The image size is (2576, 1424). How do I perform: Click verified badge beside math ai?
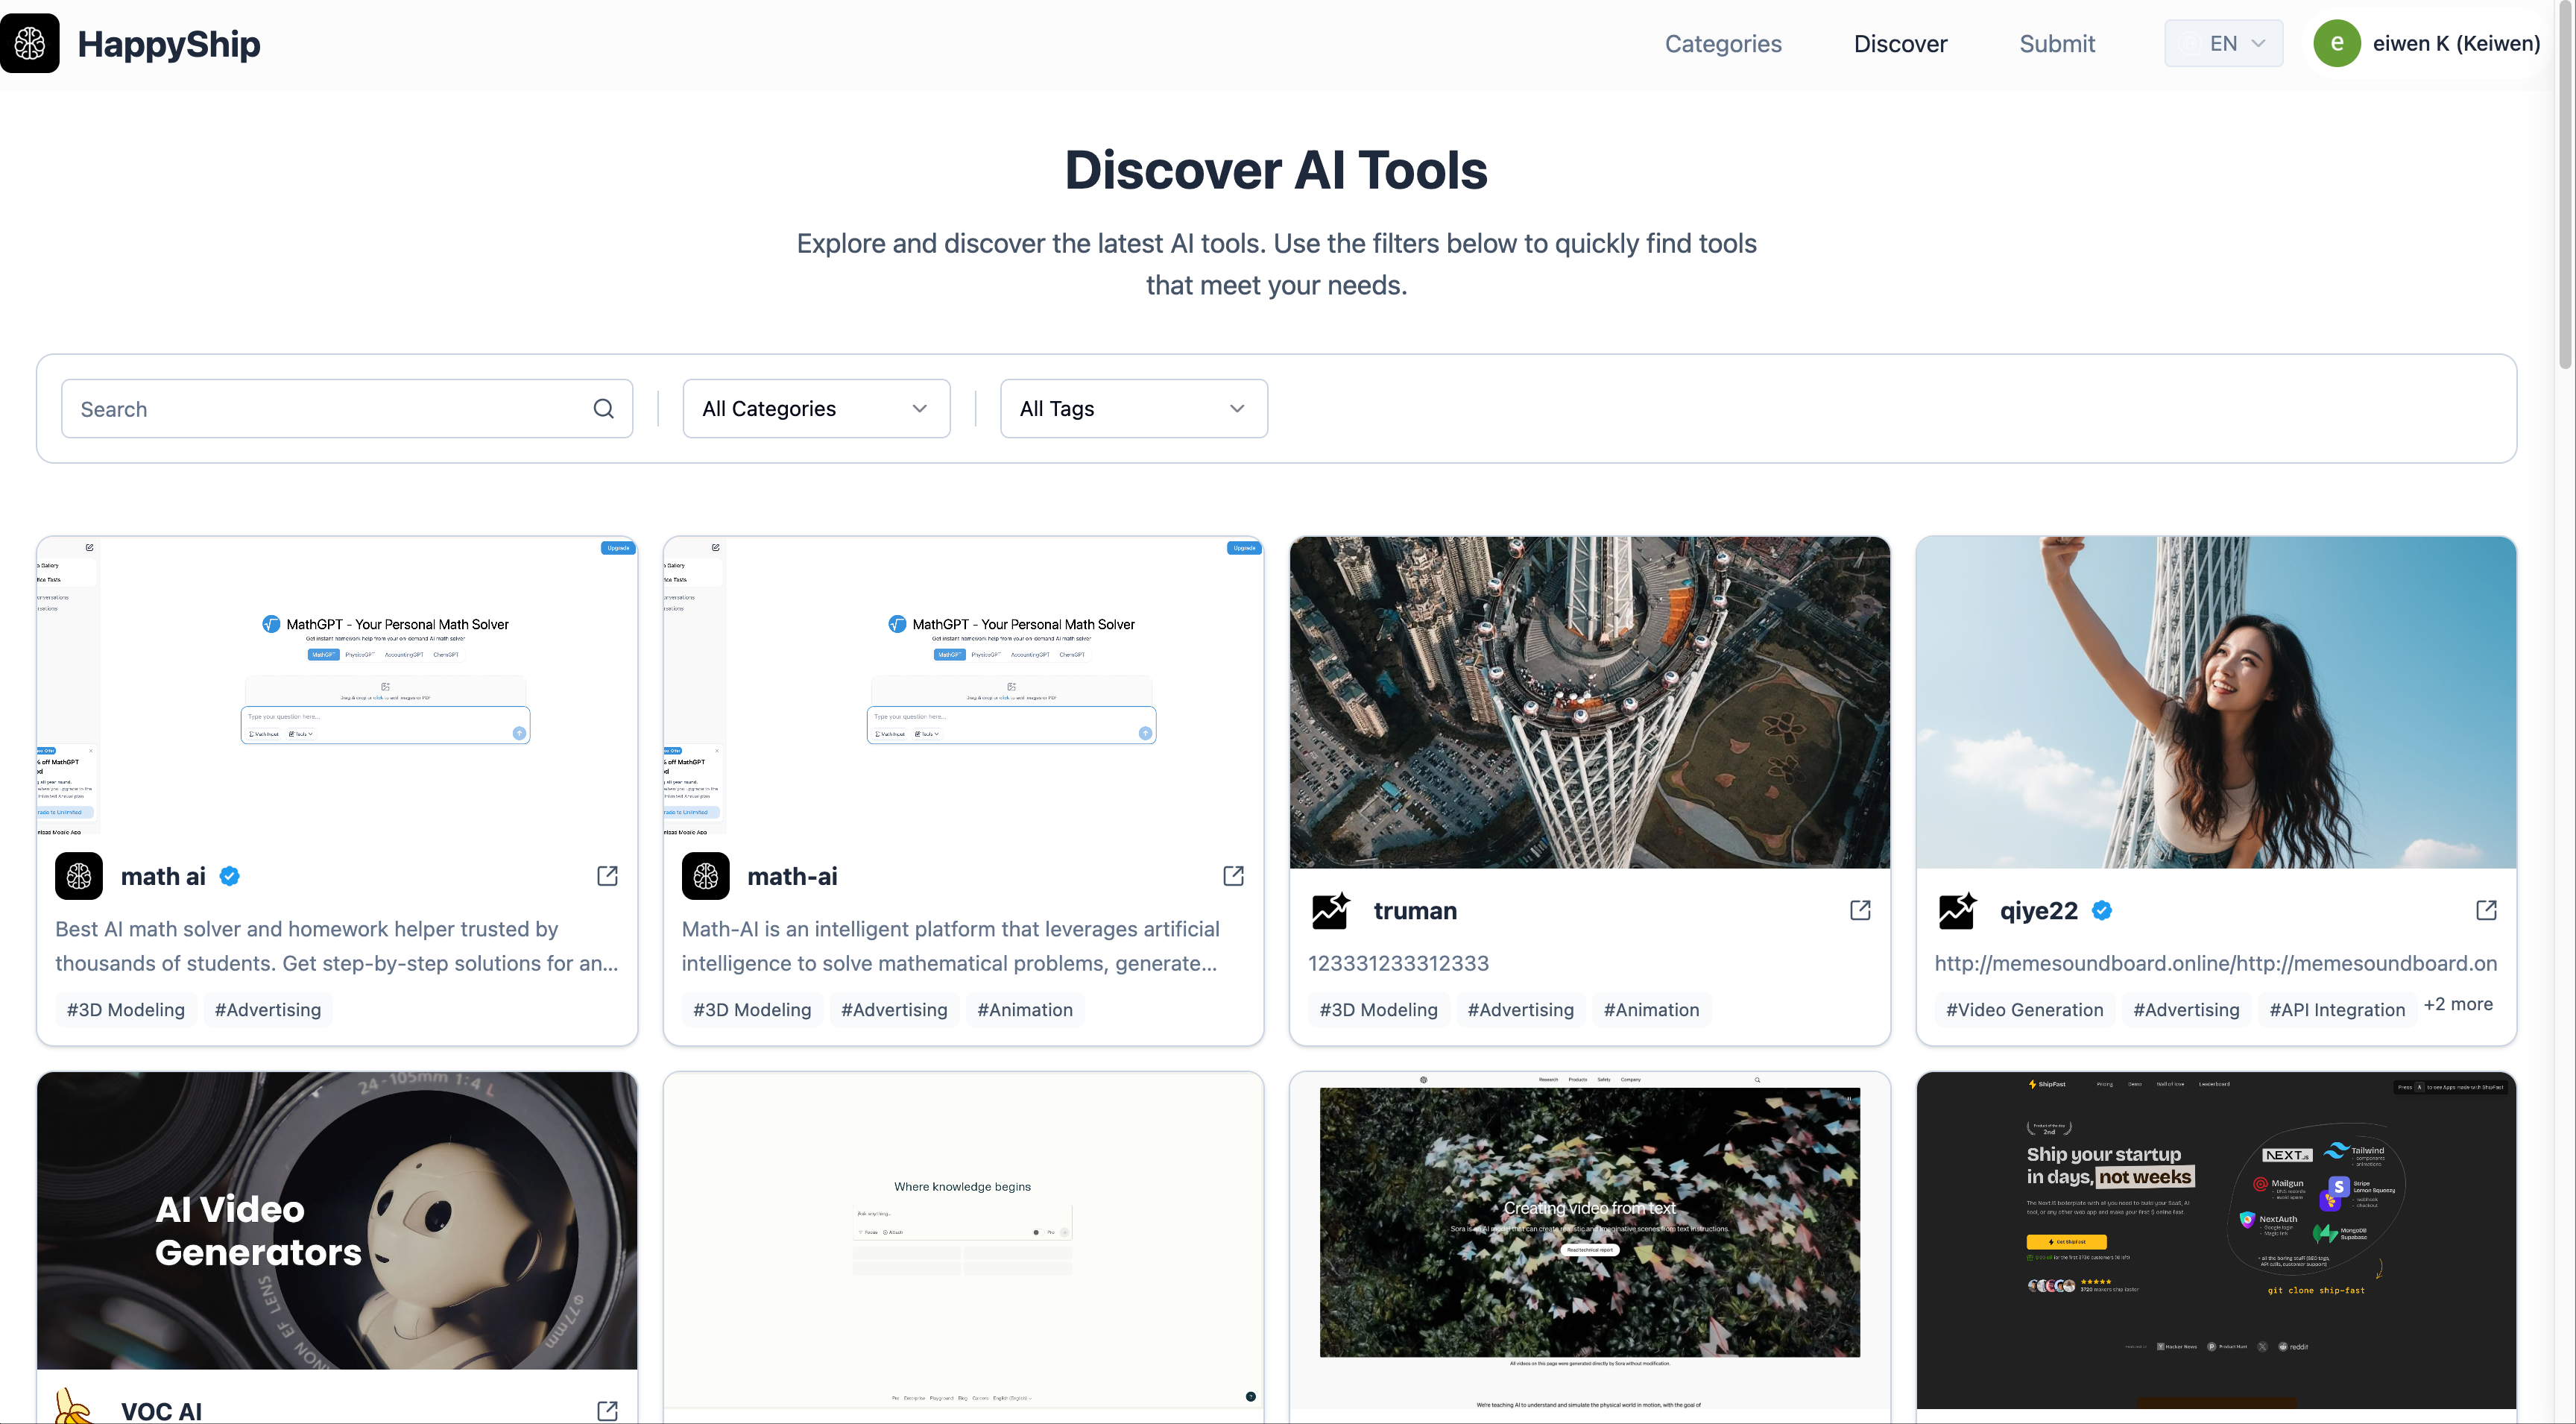(230, 876)
